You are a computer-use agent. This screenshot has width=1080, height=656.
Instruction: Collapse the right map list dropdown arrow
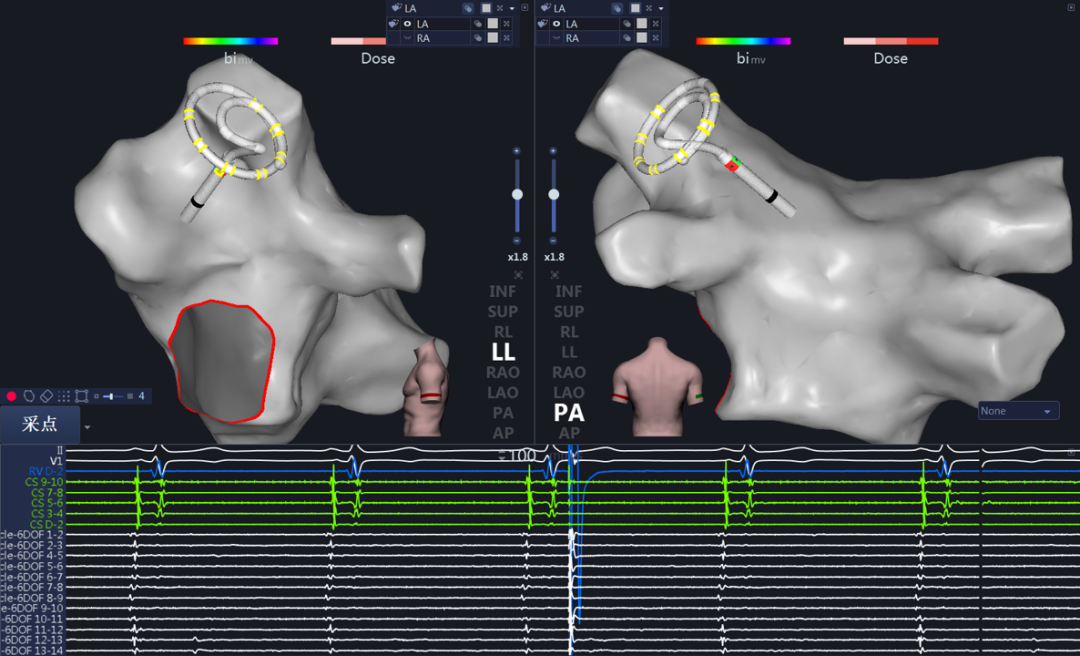[661, 9]
